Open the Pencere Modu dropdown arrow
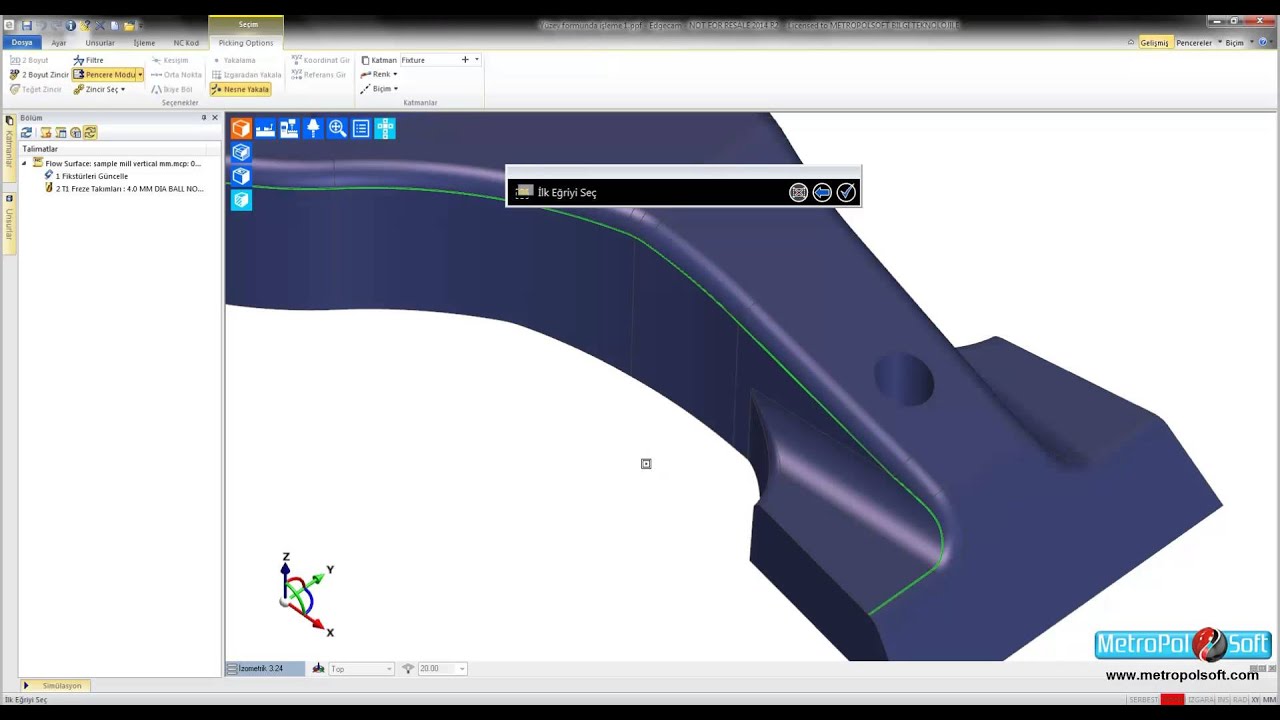 point(140,75)
